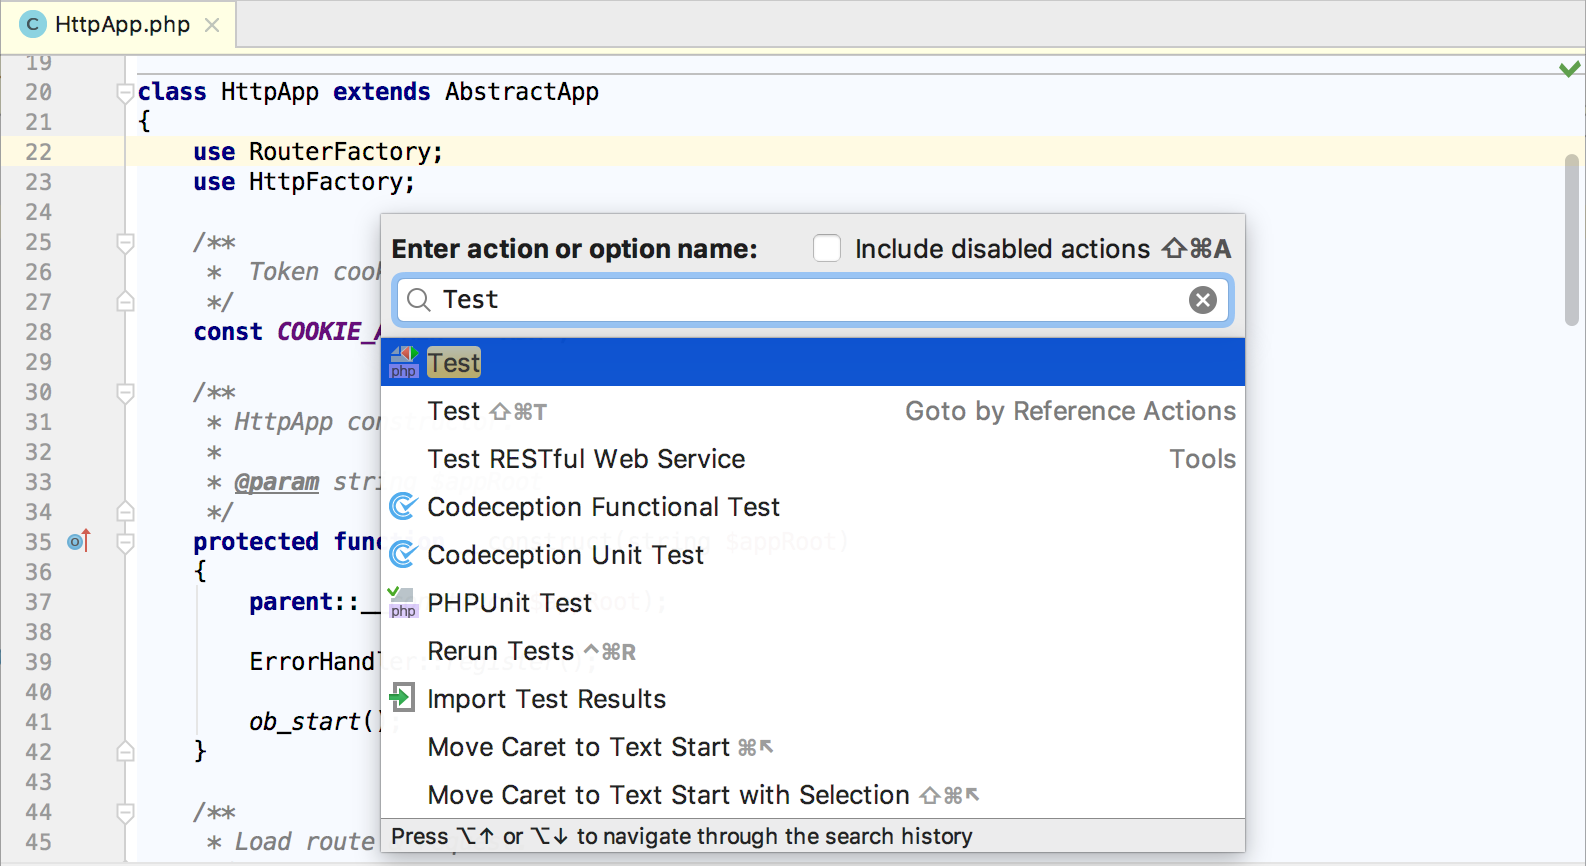This screenshot has height=866, width=1586.
Task: Click ob_start call on line 41
Action: pyautogui.click(x=305, y=722)
